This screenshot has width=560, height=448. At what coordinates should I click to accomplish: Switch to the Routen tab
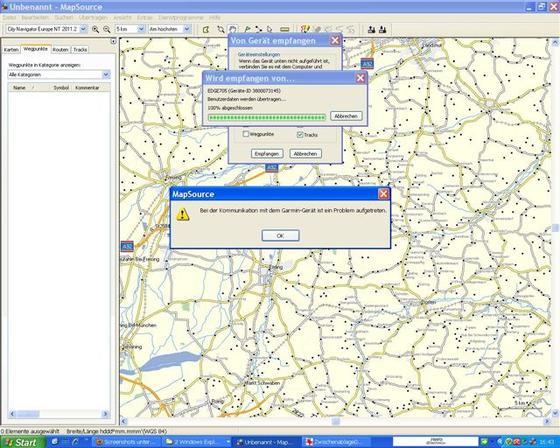click(60, 50)
